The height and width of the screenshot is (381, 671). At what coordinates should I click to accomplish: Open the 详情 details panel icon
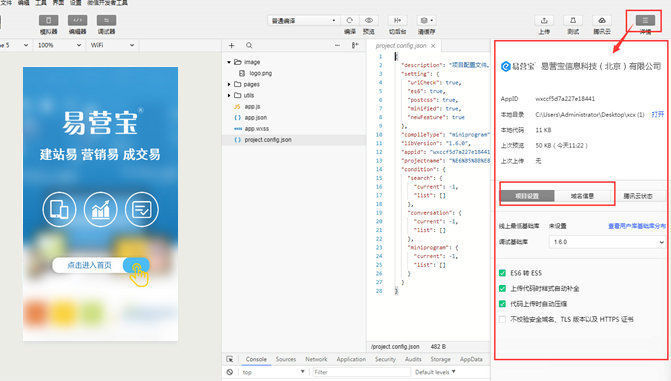645,20
